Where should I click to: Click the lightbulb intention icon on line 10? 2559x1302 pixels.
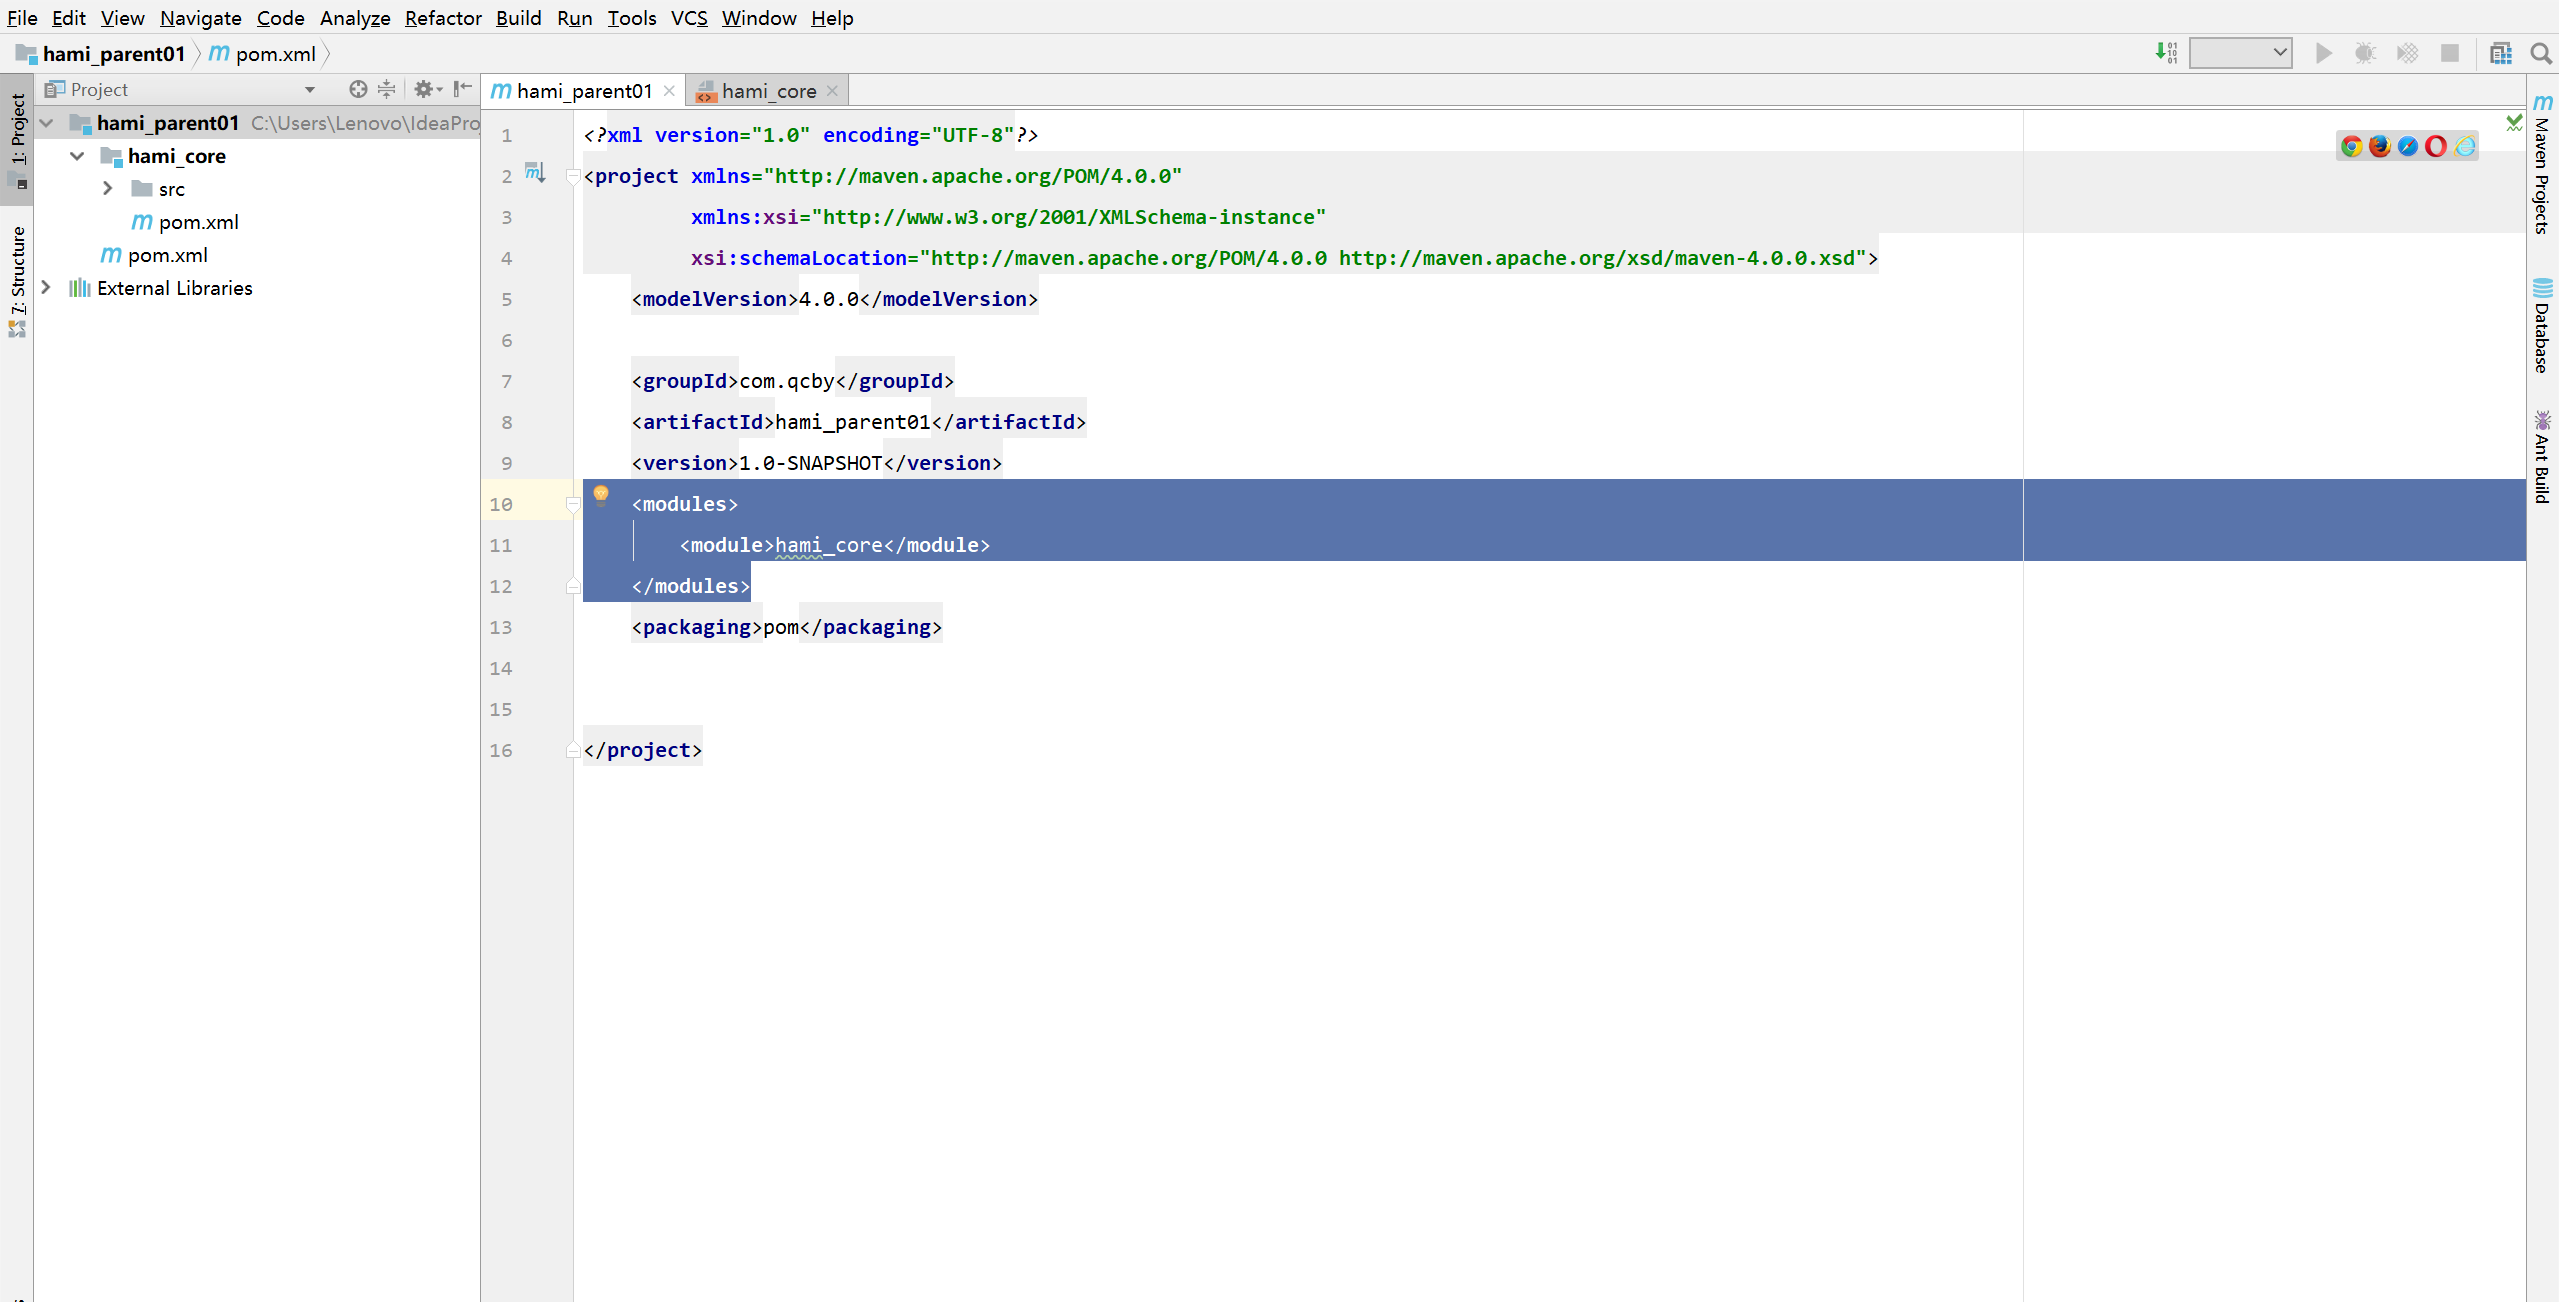[x=601, y=494]
